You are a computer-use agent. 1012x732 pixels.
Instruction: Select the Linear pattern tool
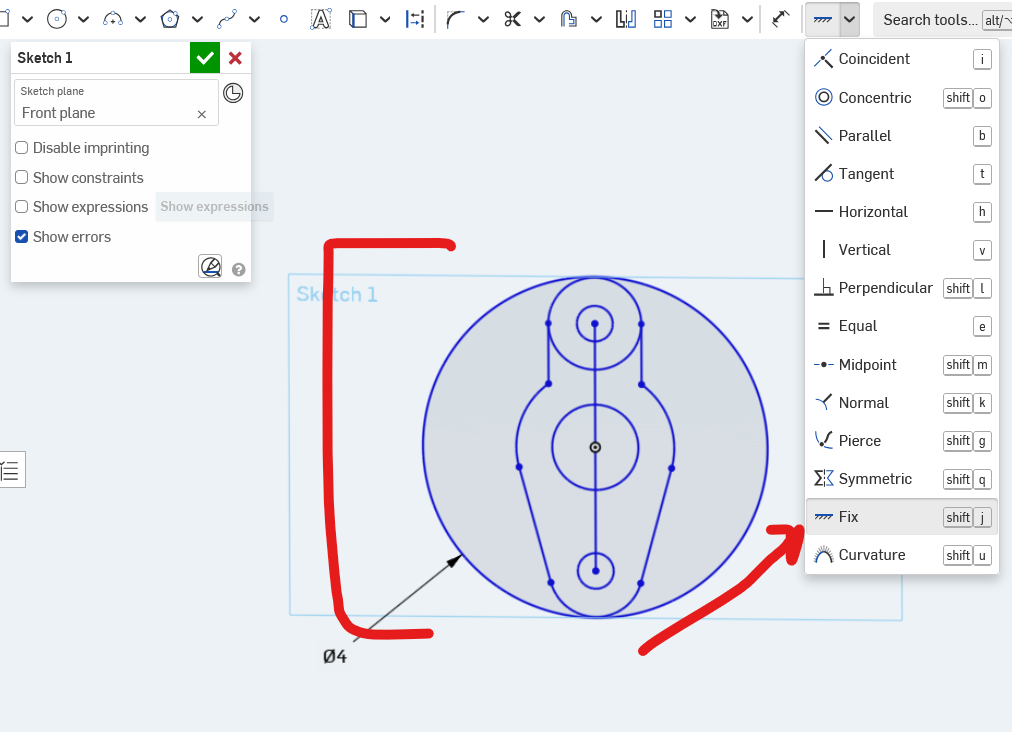pyautogui.click(x=663, y=19)
